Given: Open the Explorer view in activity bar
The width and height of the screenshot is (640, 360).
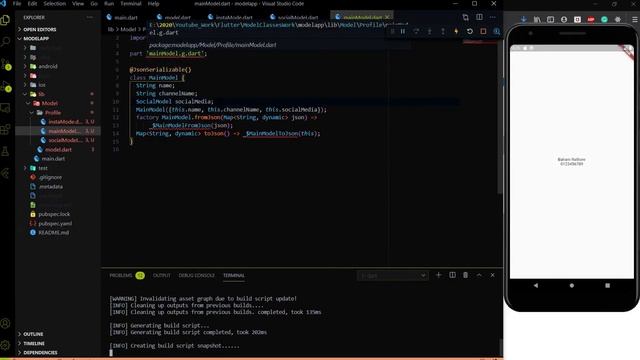Looking at the screenshot, I should 5,20.
